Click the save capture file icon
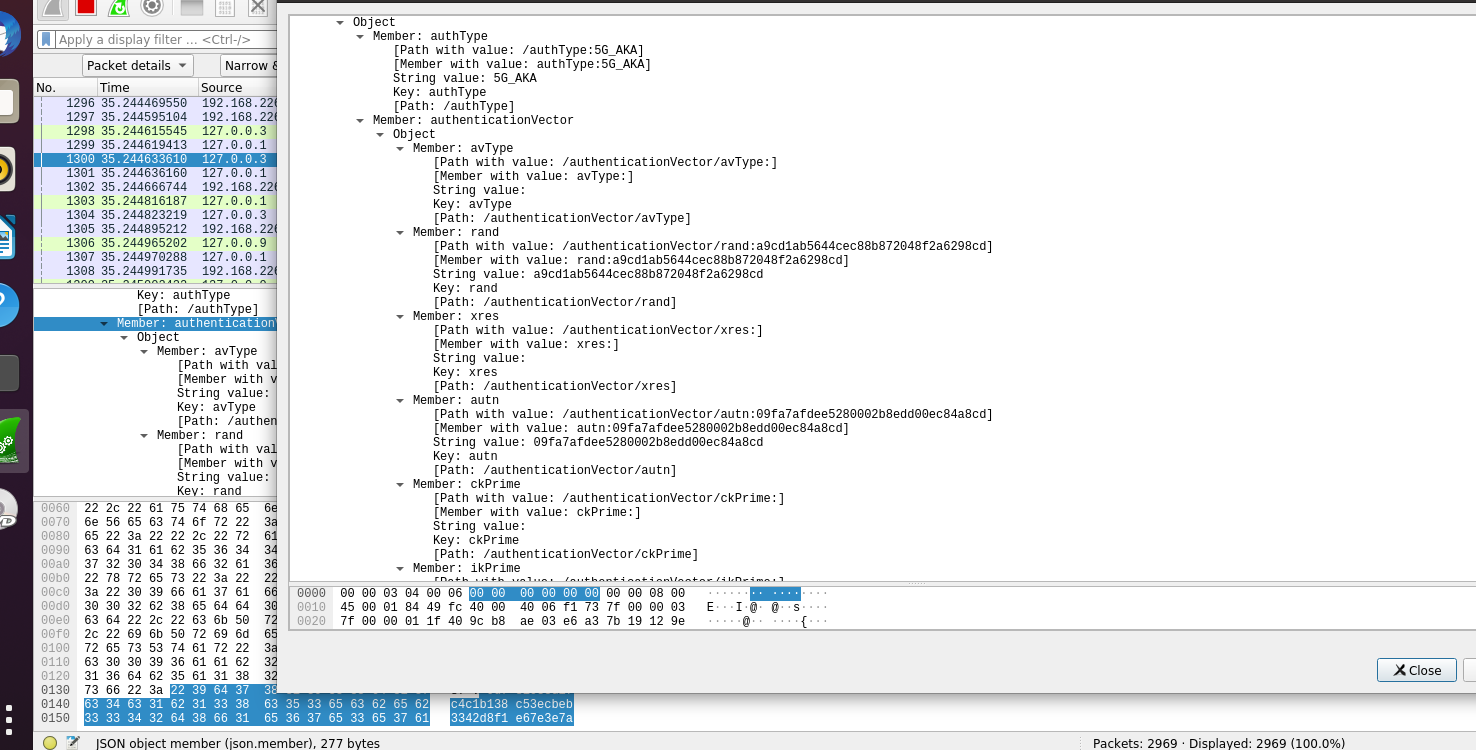 coord(226,7)
